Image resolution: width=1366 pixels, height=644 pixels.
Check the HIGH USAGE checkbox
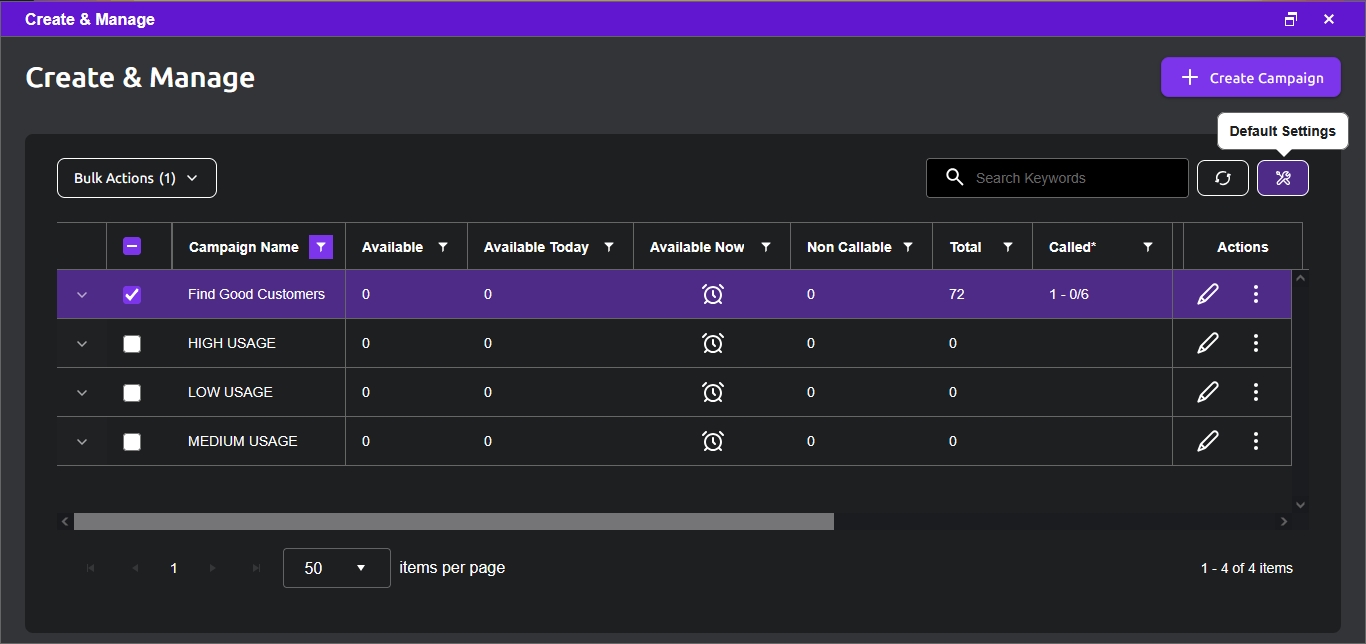[132, 344]
